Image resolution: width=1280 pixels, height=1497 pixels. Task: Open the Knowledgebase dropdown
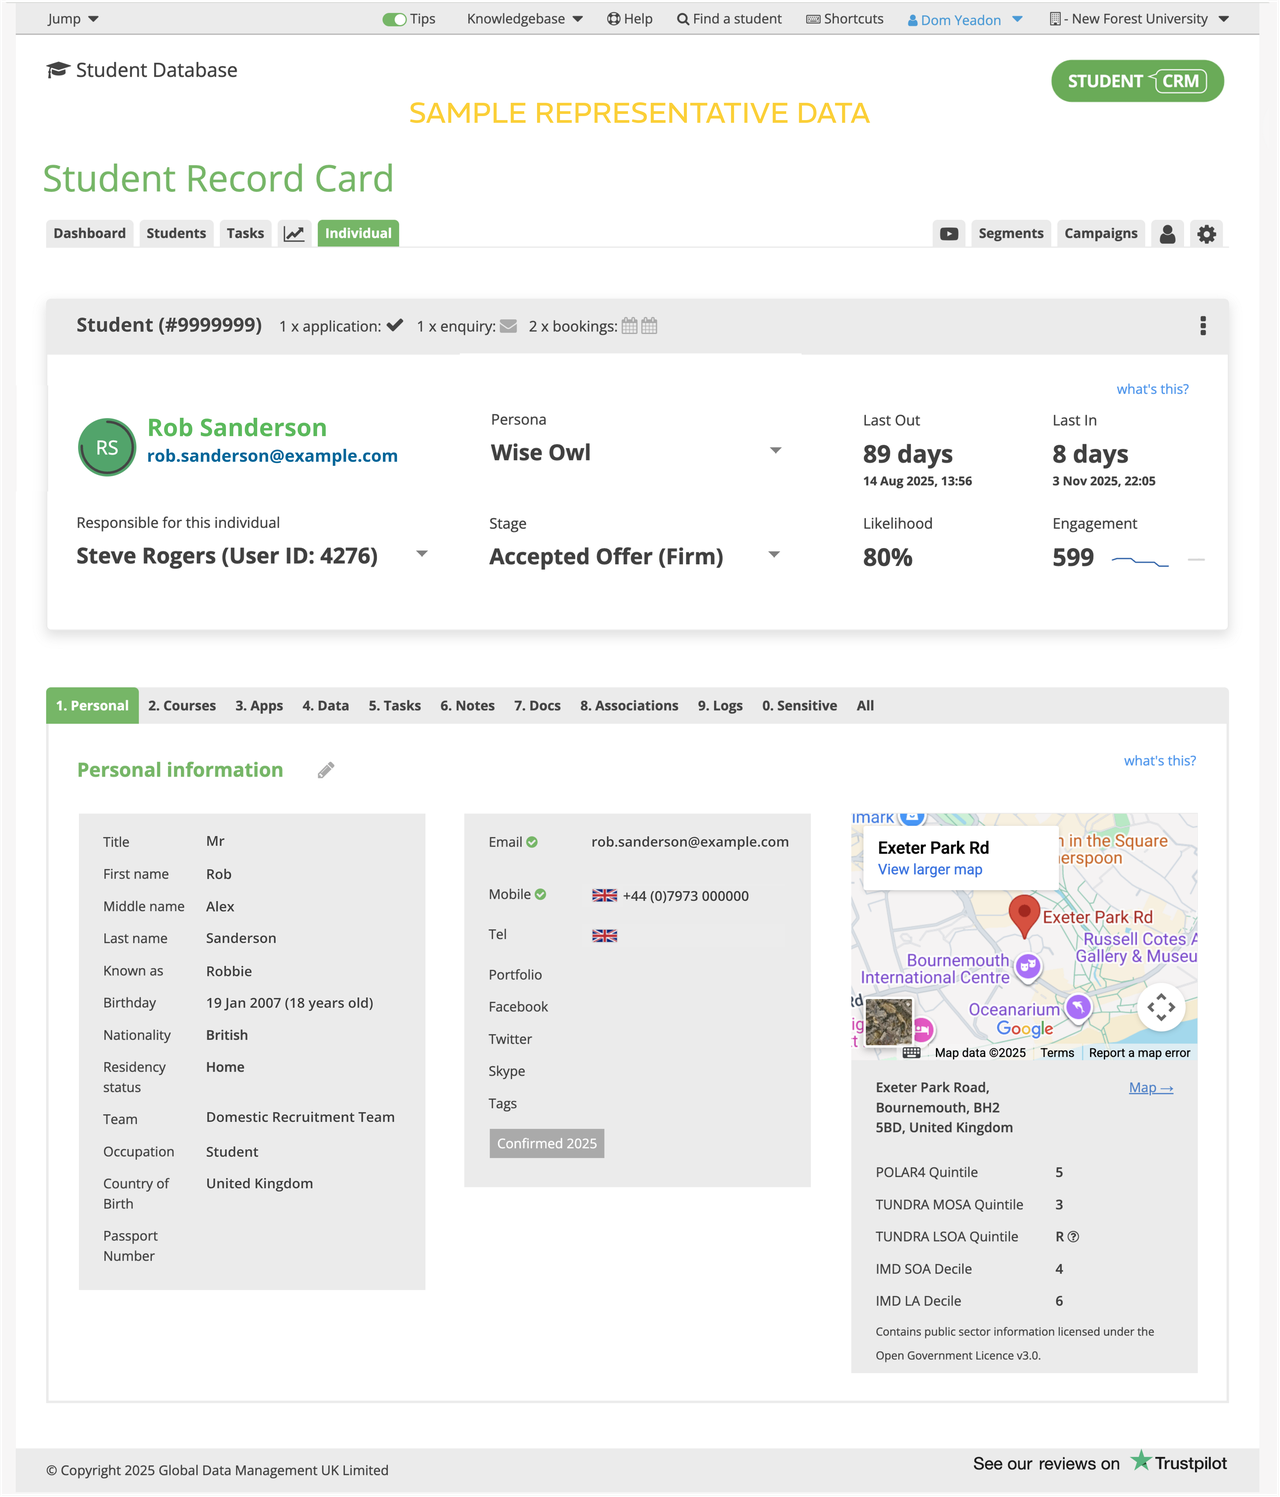(523, 18)
